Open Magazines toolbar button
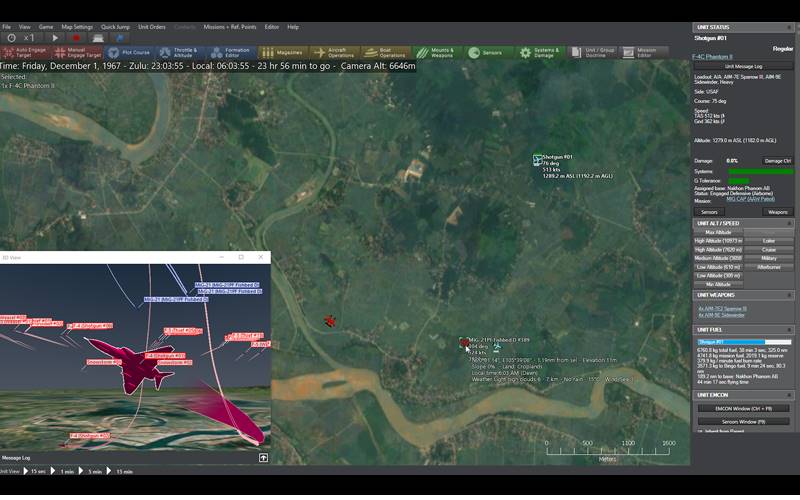Image resolution: width=800 pixels, height=500 pixels. click(x=283, y=52)
